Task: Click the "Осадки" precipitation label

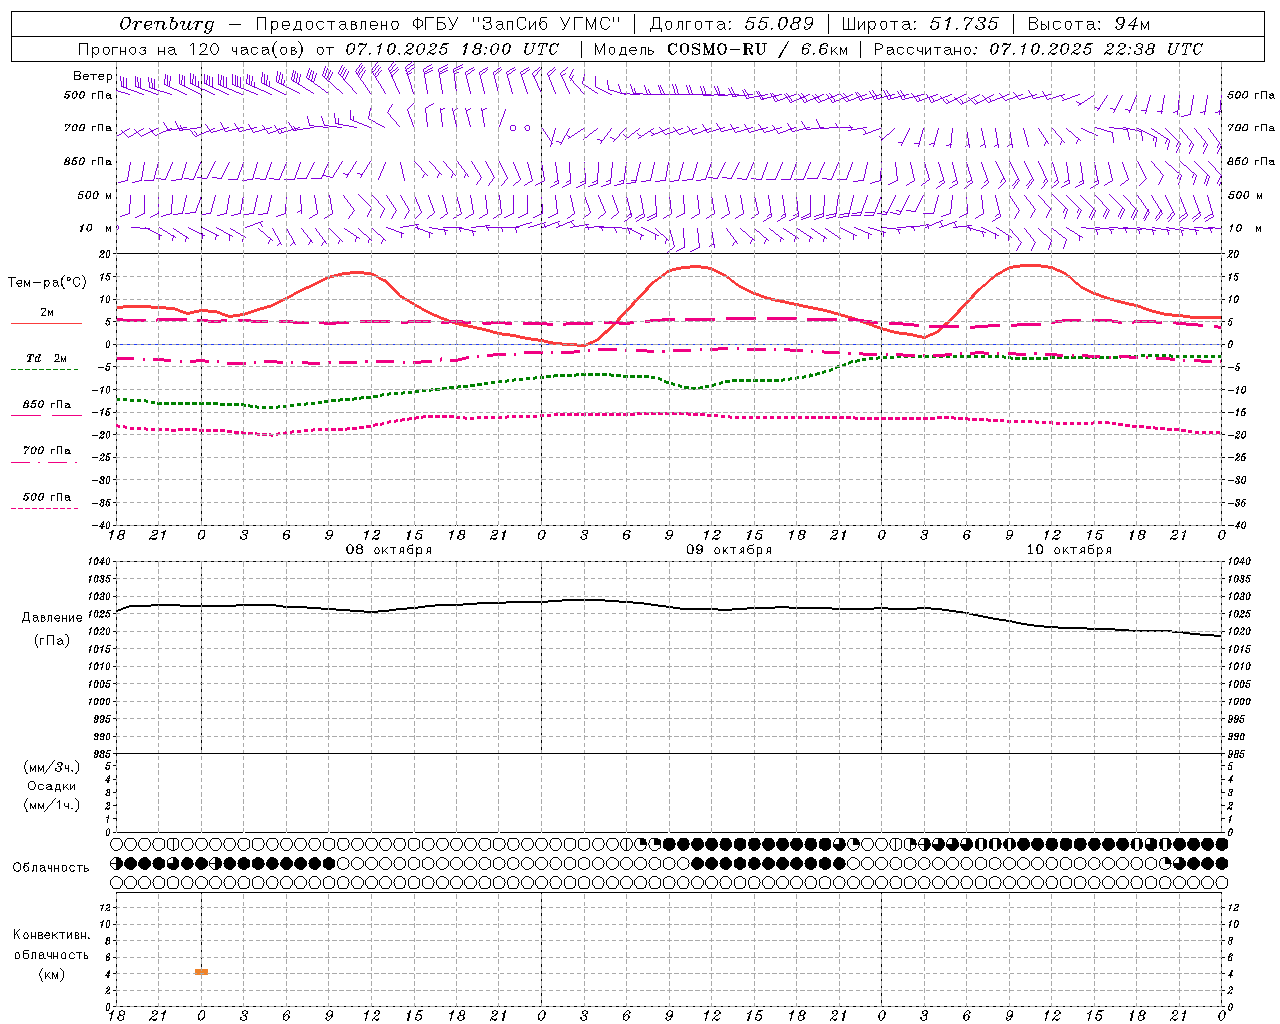Action: point(51,786)
